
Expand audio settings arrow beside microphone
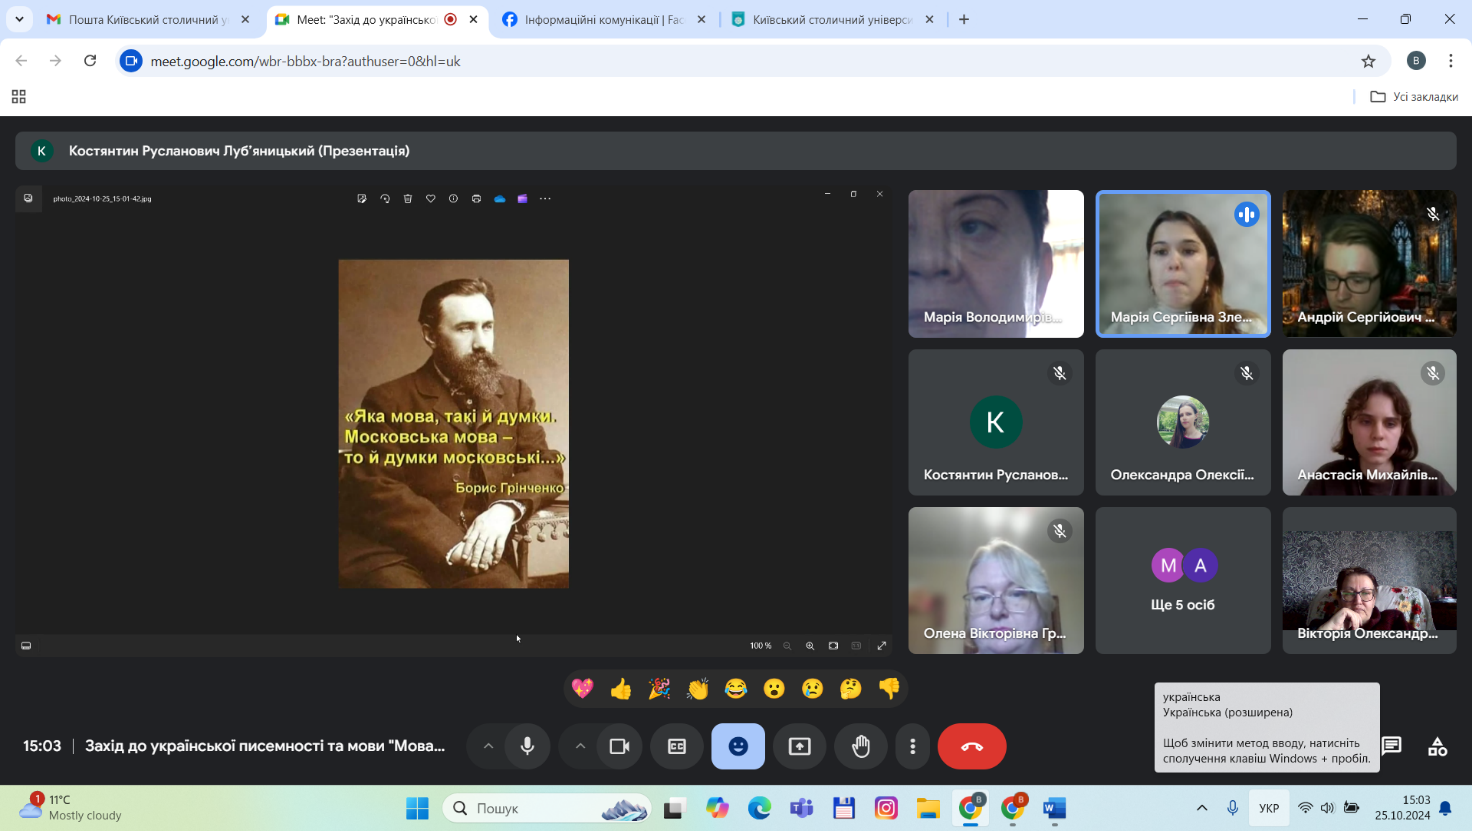click(x=488, y=746)
